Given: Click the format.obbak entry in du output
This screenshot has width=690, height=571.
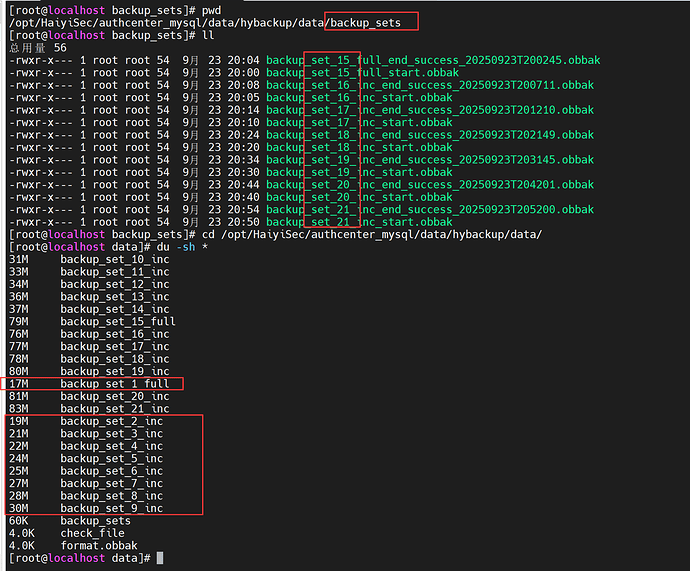Looking at the screenshot, I should coord(99,546).
